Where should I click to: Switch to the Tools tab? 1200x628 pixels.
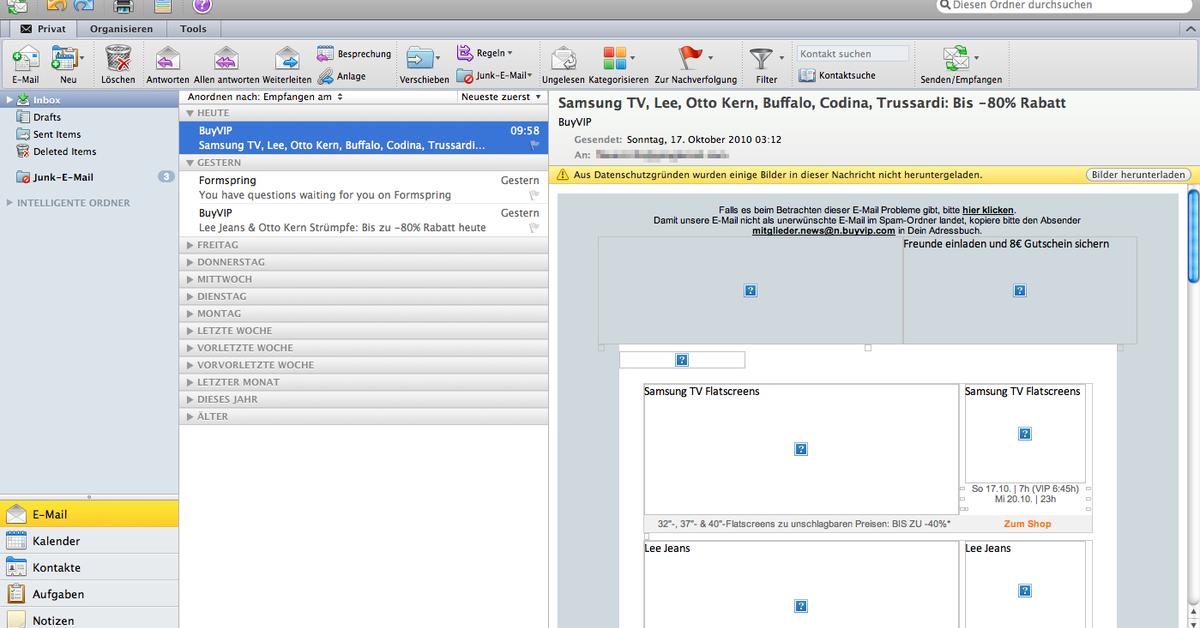pos(194,29)
